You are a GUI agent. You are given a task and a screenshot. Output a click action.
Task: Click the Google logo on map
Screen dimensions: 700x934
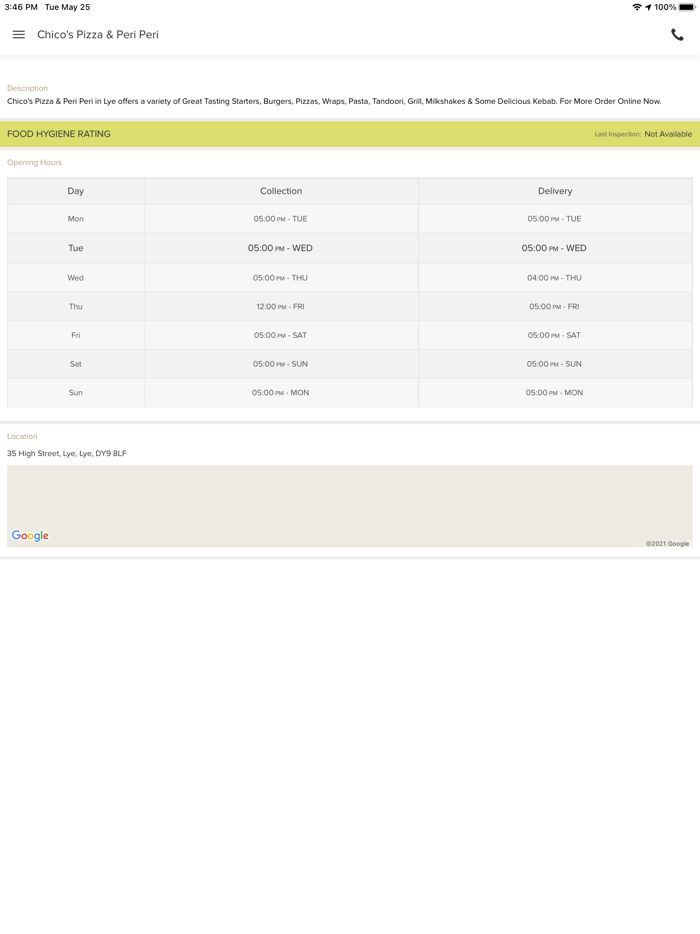click(x=30, y=536)
